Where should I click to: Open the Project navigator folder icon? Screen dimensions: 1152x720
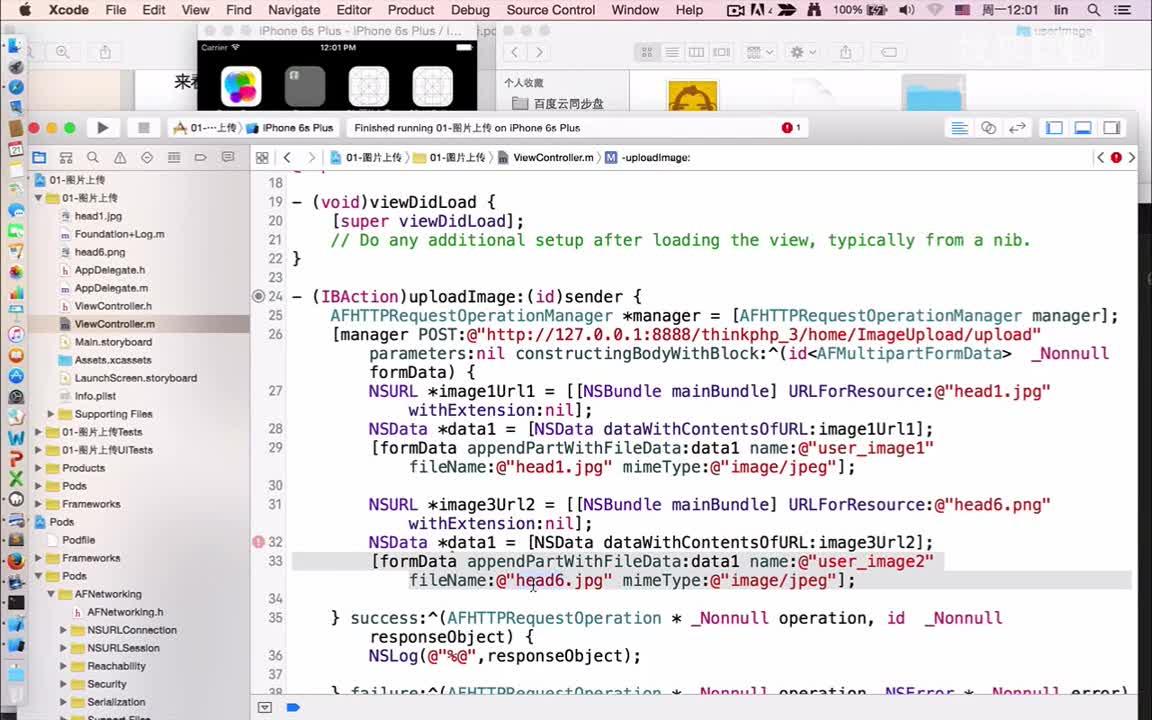(38, 157)
